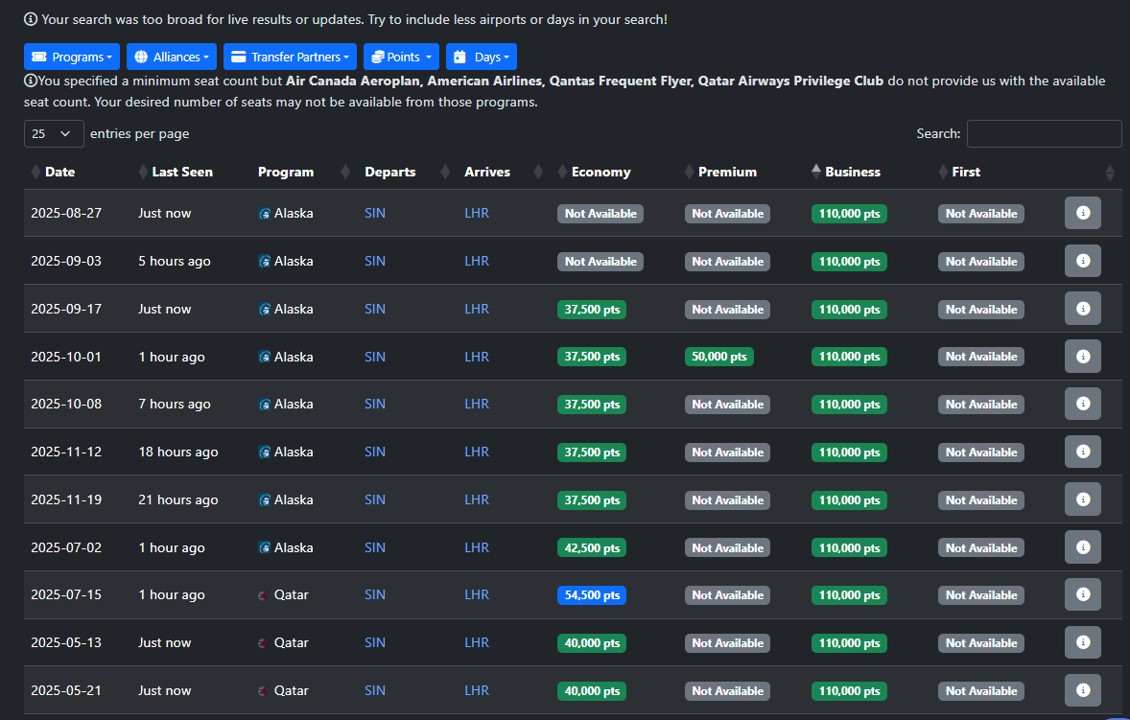Click the '18 hours ago' last seen cell
The height and width of the screenshot is (720, 1130).
tap(178, 452)
